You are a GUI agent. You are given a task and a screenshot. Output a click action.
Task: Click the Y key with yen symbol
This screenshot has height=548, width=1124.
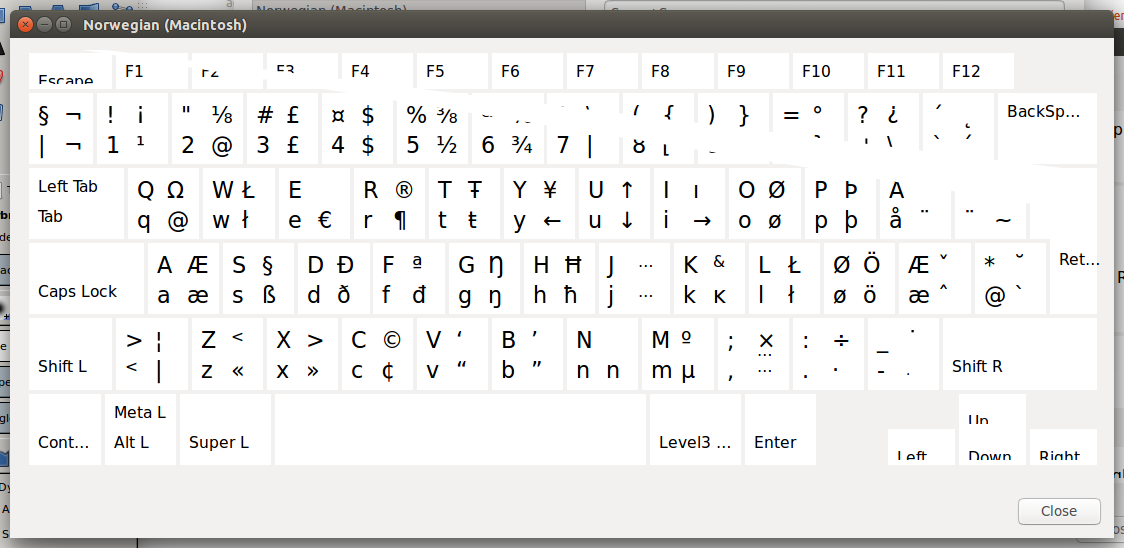click(x=540, y=203)
